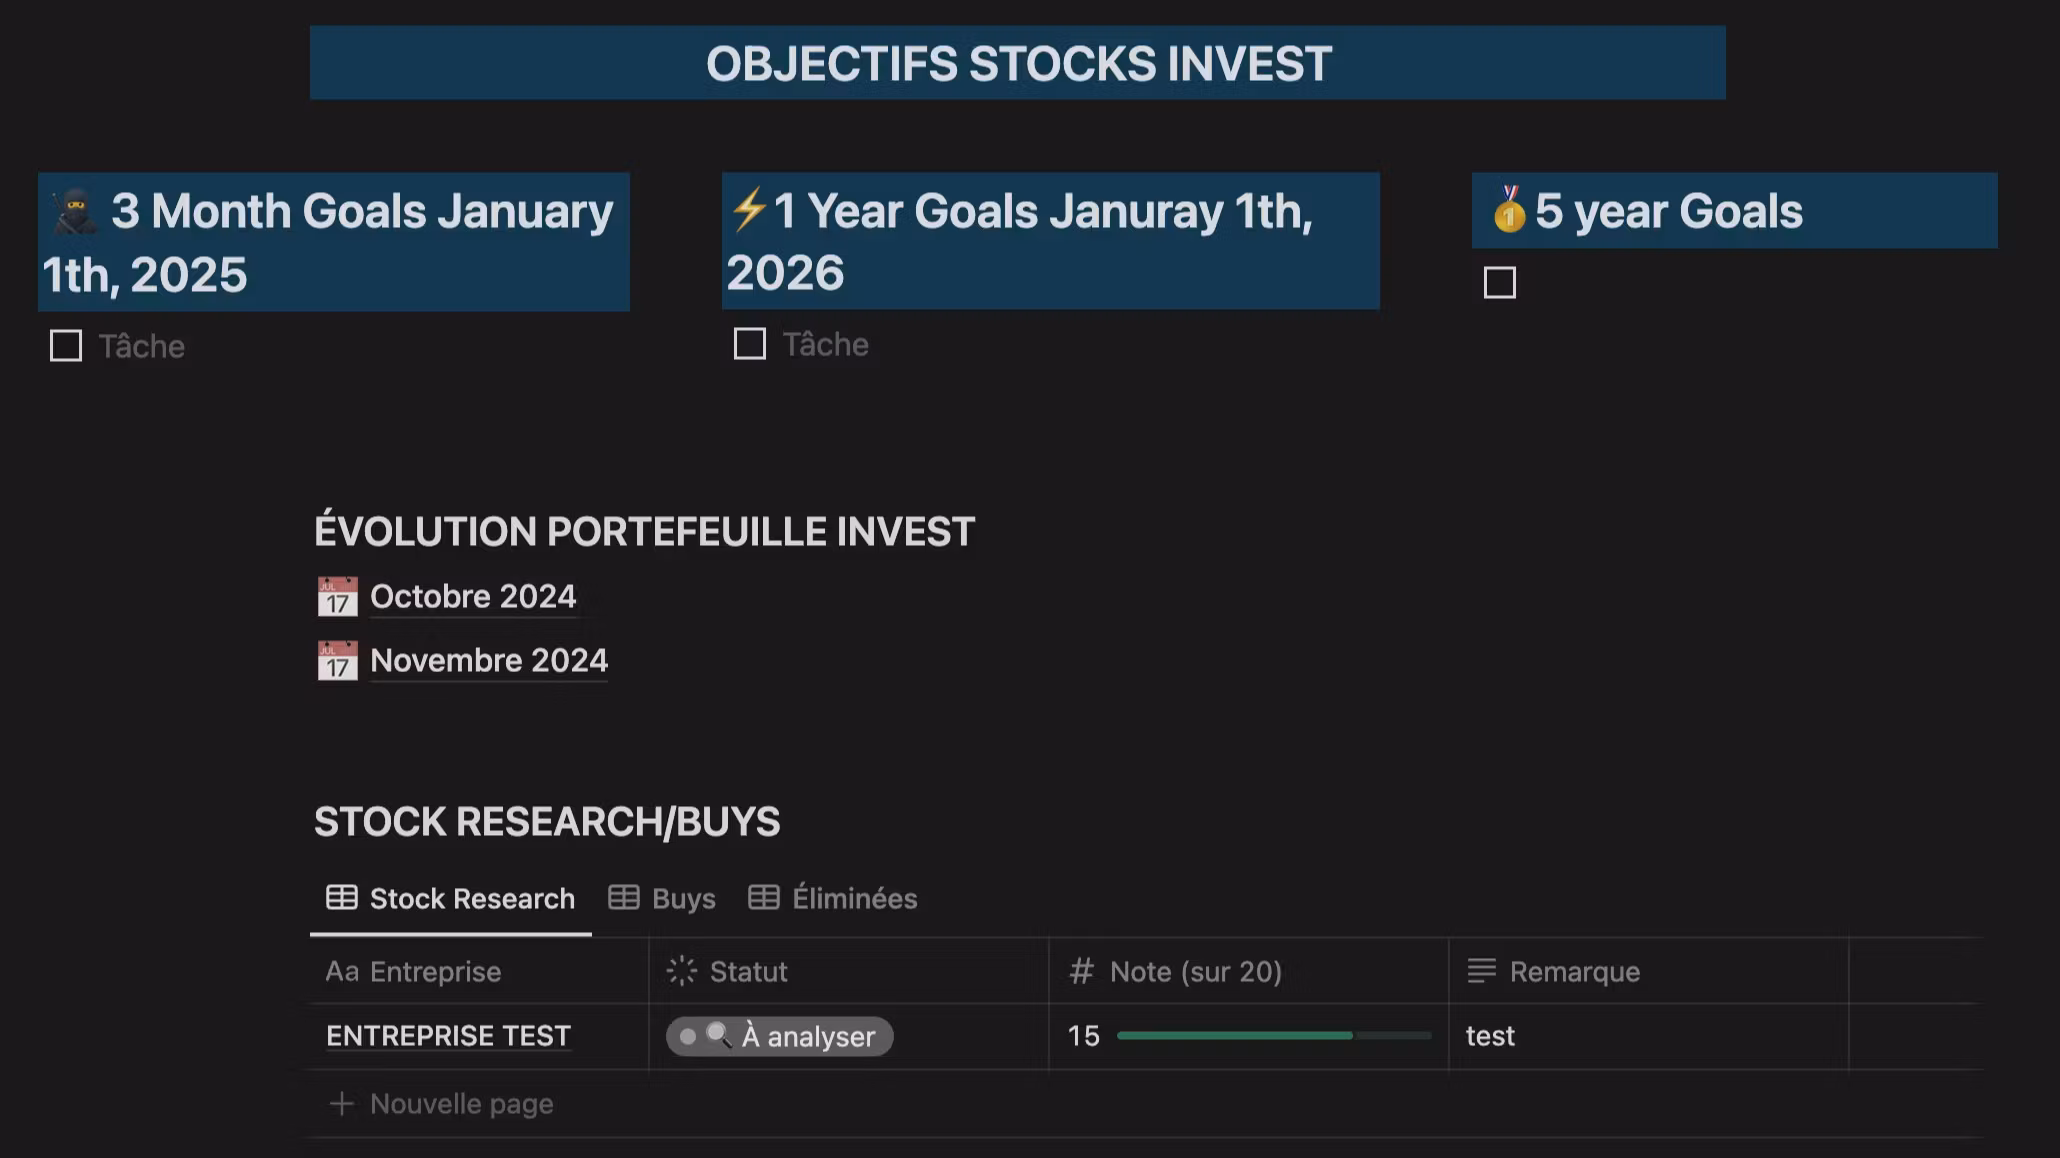Open the ENTREPRISE TEST page
This screenshot has height=1158, width=2060.
(448, 1036)
